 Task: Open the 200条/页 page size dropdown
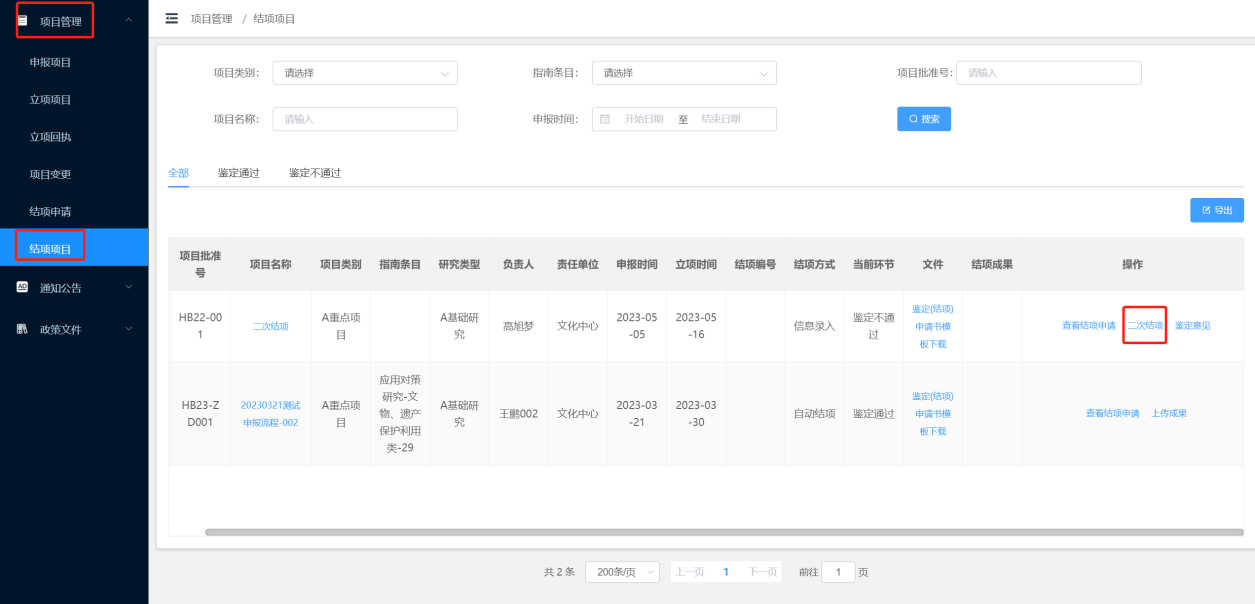[621, 572]
